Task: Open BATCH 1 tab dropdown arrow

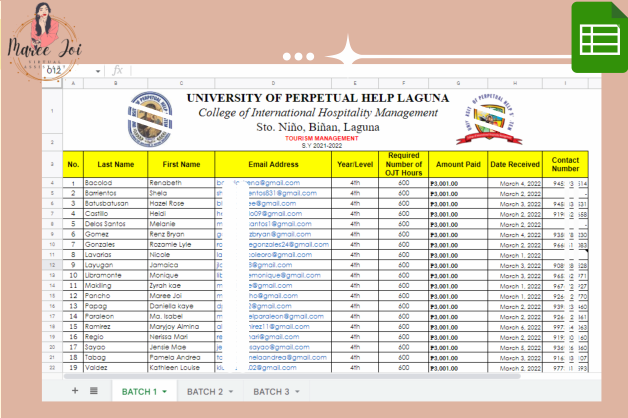Action: point(165,392)
